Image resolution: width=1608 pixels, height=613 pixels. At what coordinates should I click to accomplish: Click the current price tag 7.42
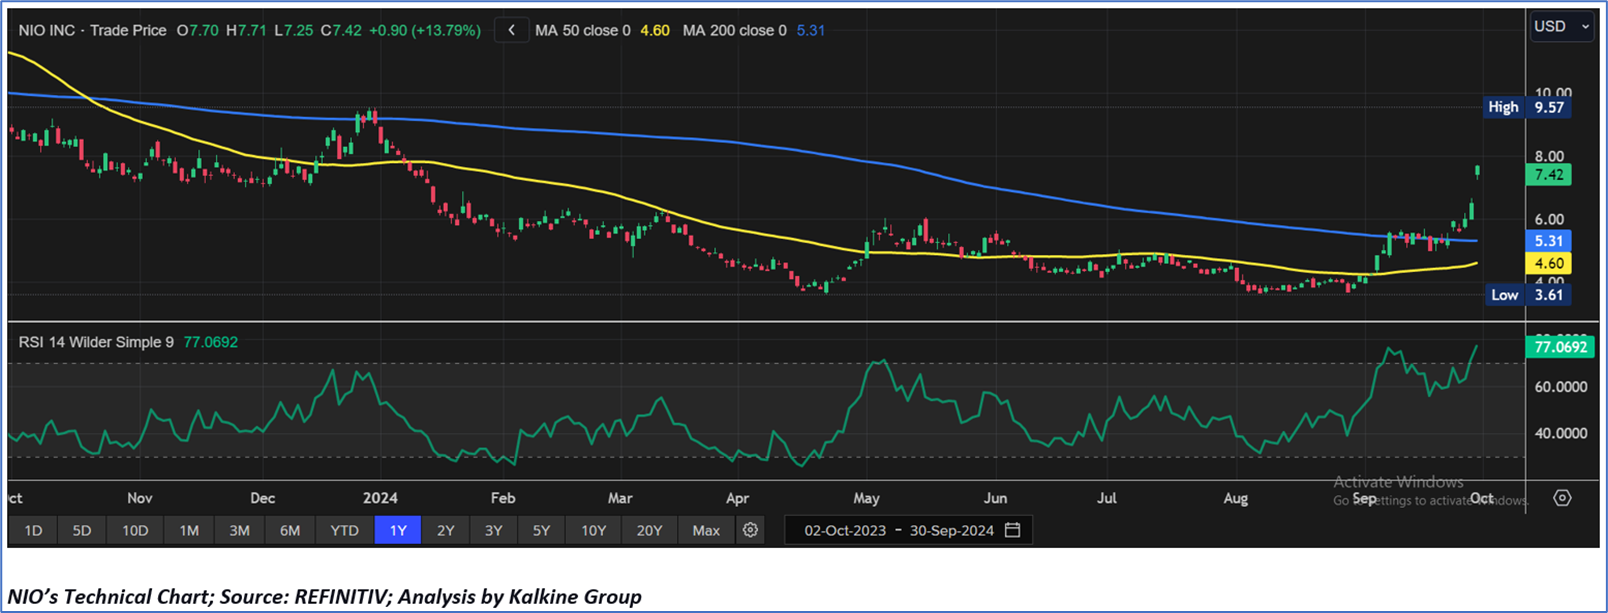click(1548, 175)
